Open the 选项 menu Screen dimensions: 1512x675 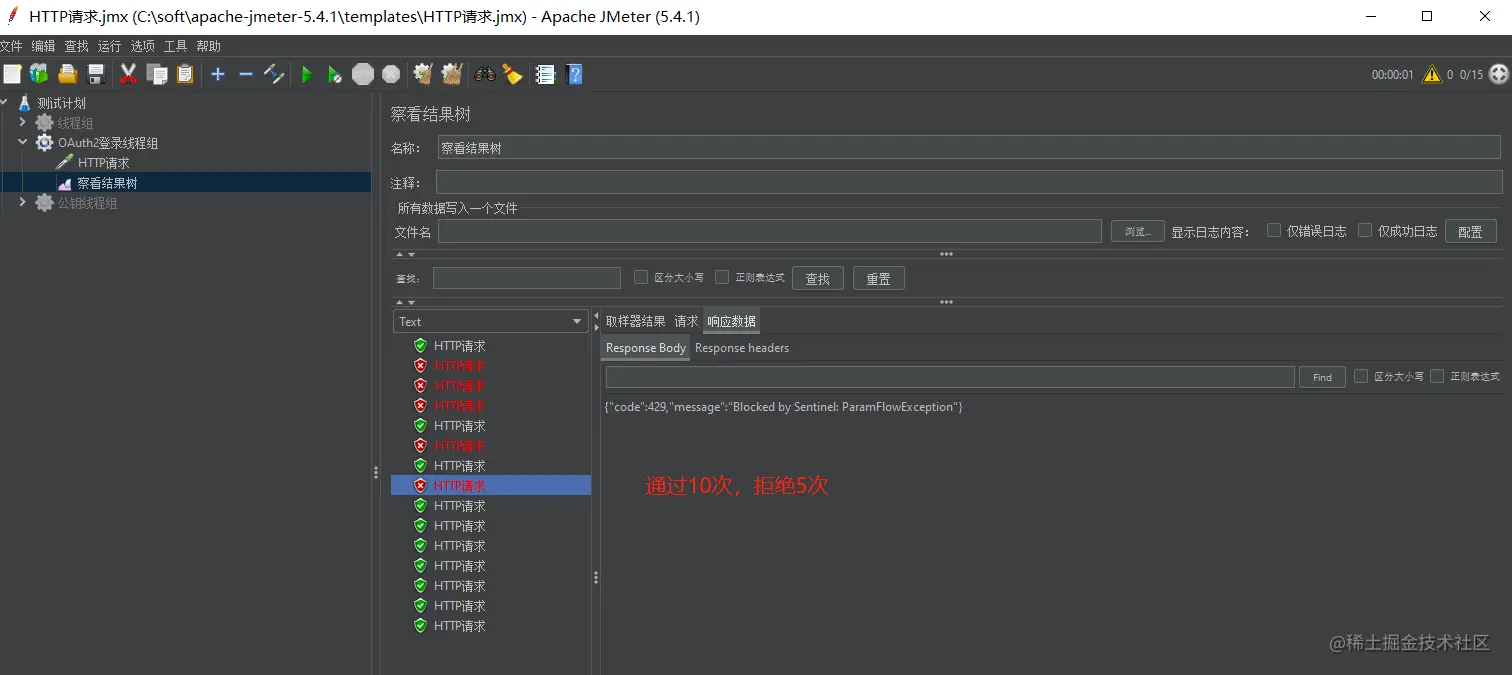(142, 46)
